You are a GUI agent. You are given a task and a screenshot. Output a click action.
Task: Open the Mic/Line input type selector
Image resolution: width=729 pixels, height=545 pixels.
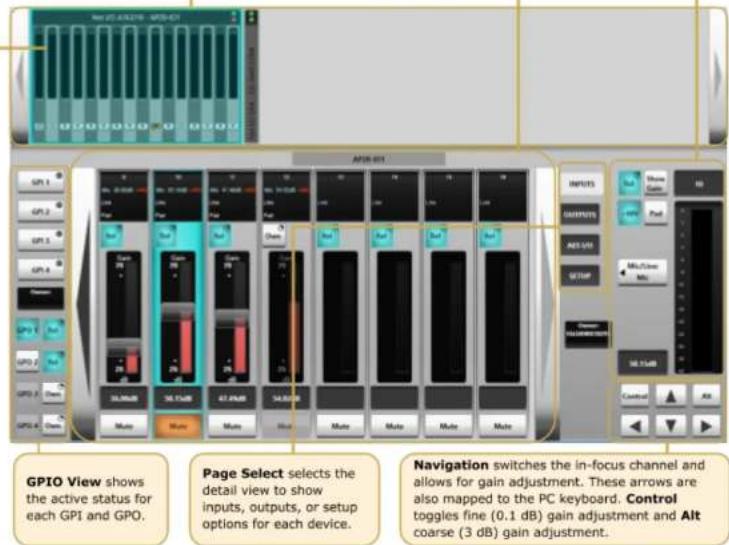[x=643, y=272]
